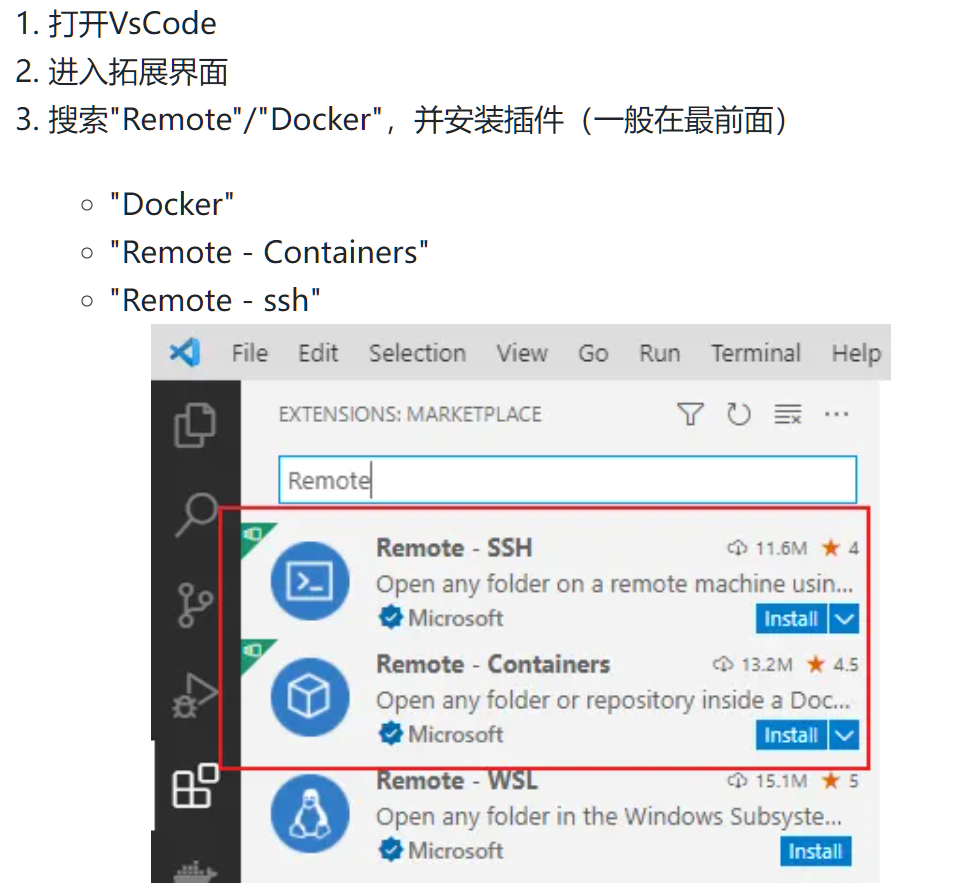Install the Remote - WSL extension

[816, 851]
